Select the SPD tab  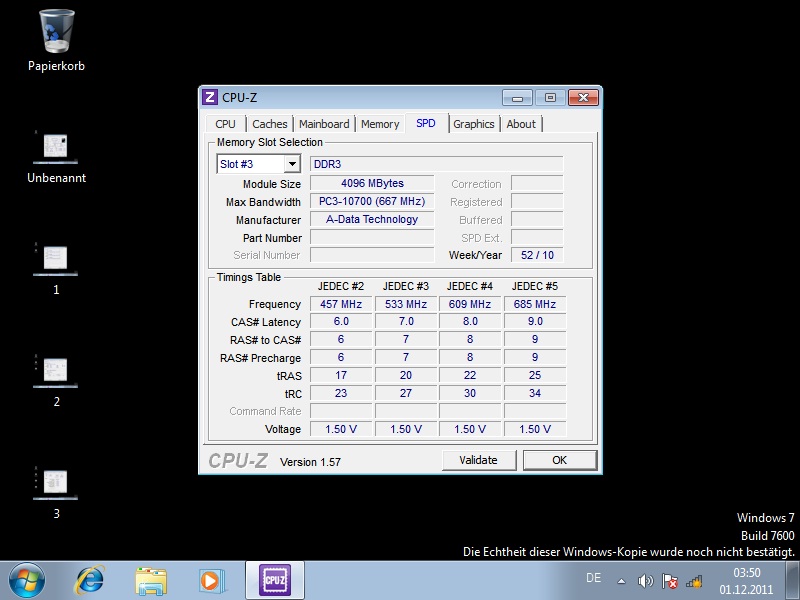(x=426, y=123)
